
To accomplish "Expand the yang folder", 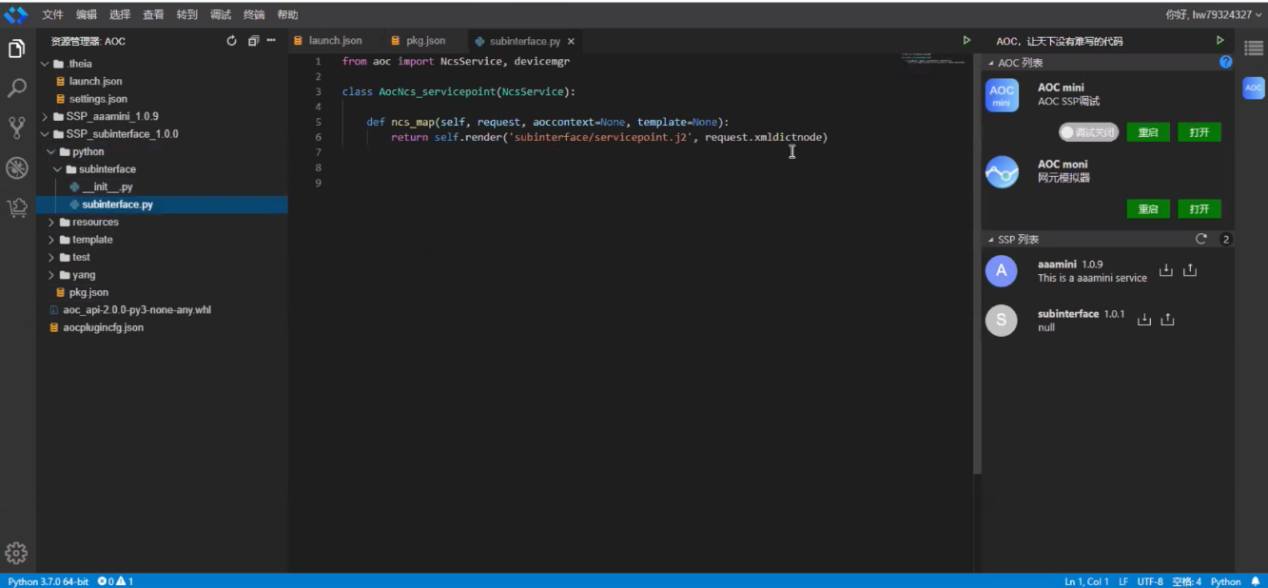I will [51, 275].
